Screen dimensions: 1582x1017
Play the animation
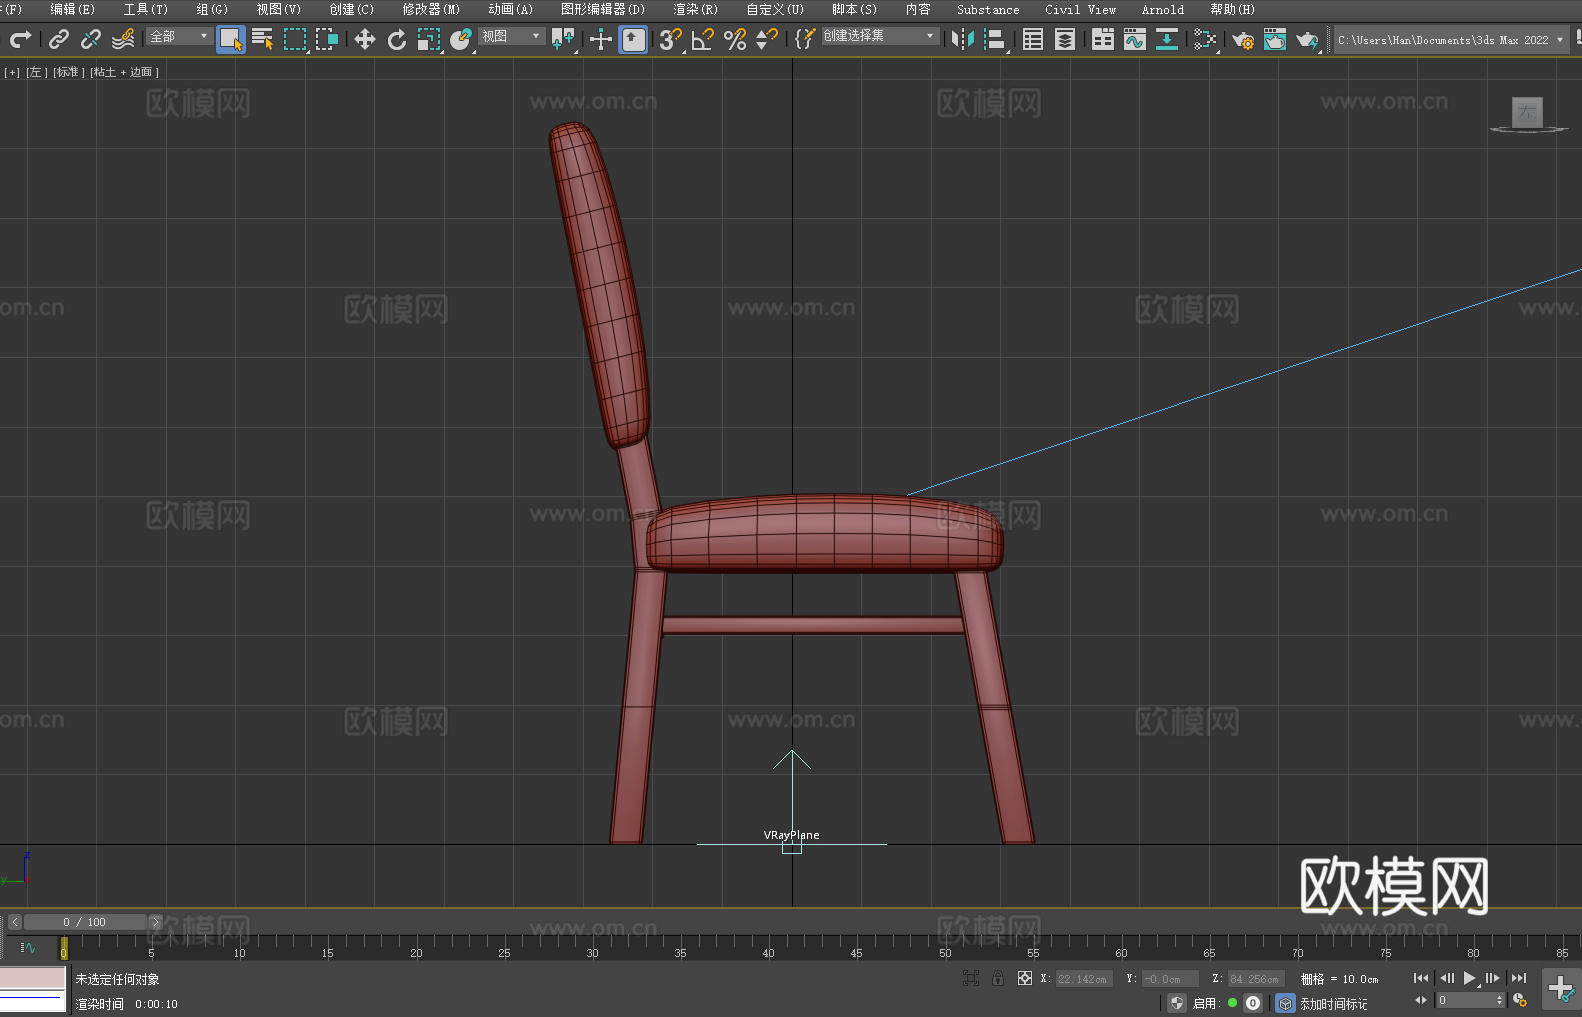click(x=1469, y=978)
